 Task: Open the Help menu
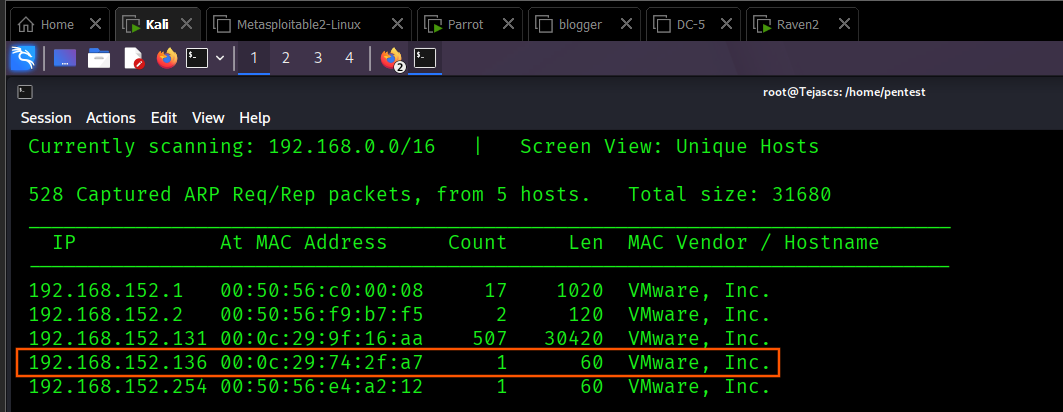[x=255, y=118]
